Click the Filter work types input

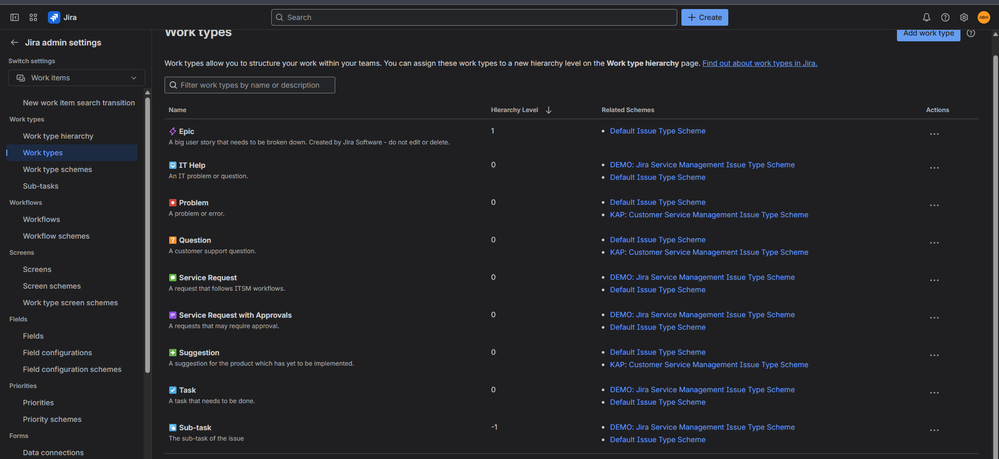tap(250, 85)
